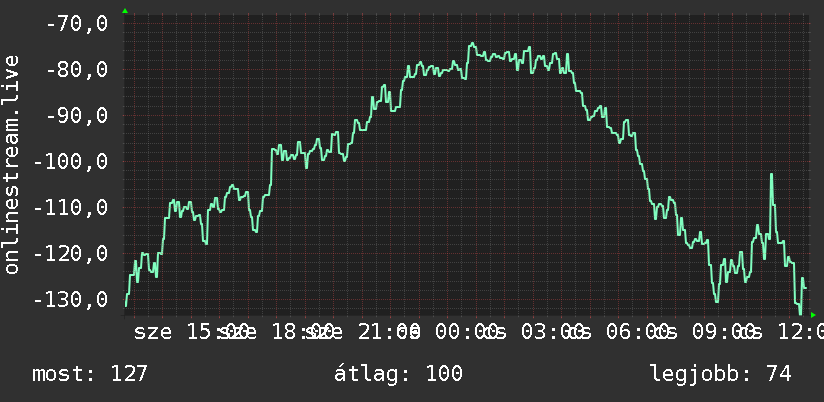Click the onlinestream.live vertical axis title
The height and width of the screenshot is (402, 824).
11,164
